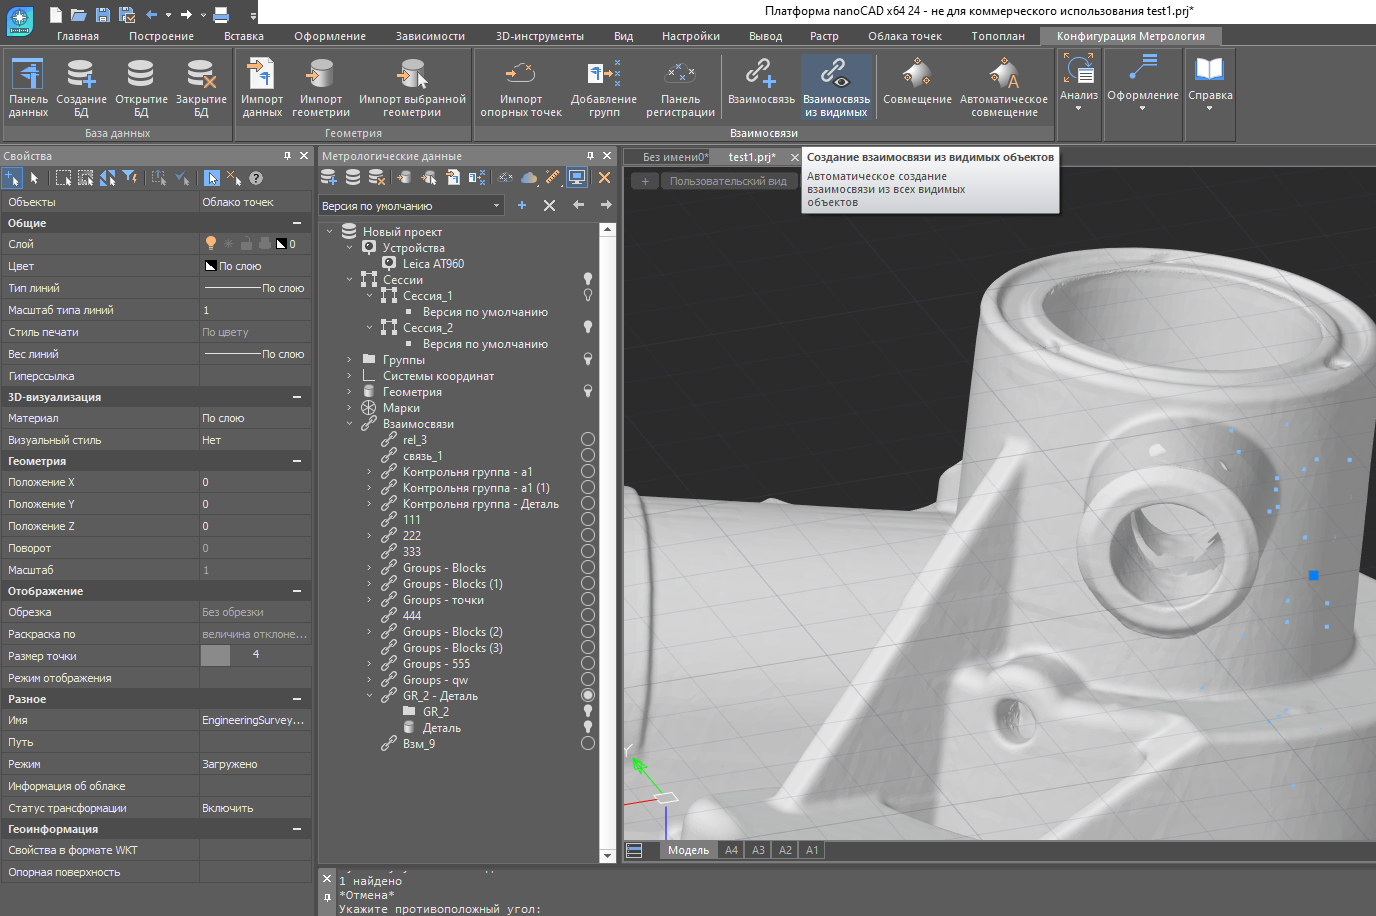Open the Версия по умолчанию dropdown
This screenshot has width=1376, height=916.
pos(496,206)
